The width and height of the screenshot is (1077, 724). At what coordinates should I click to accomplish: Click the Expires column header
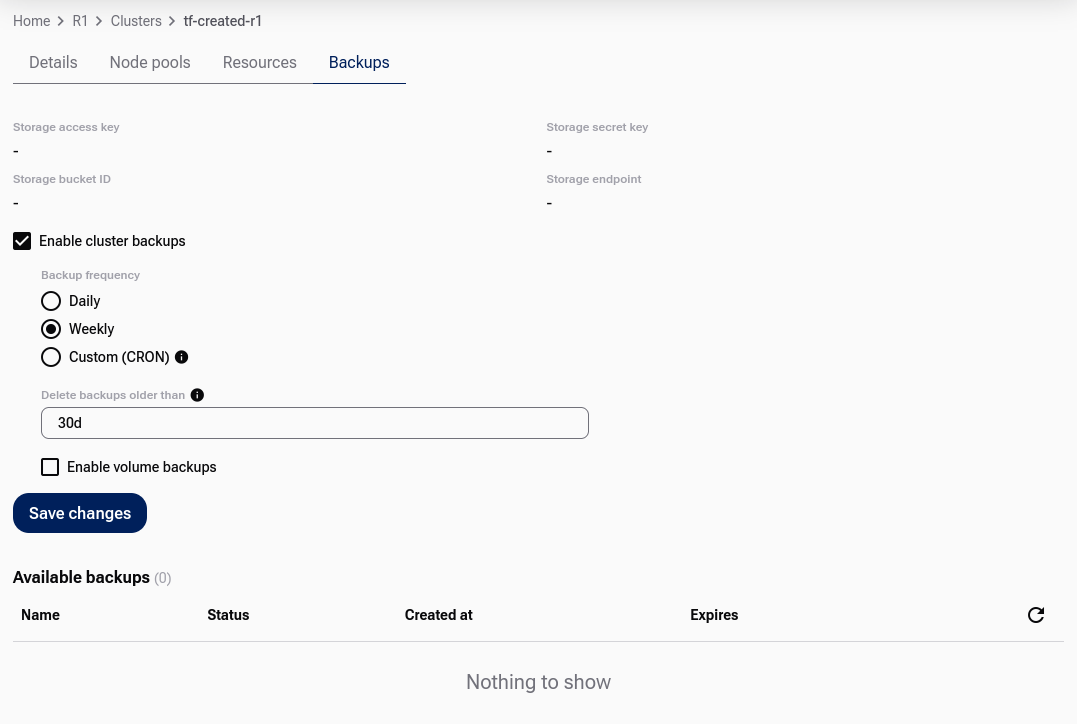pos(714,615)
